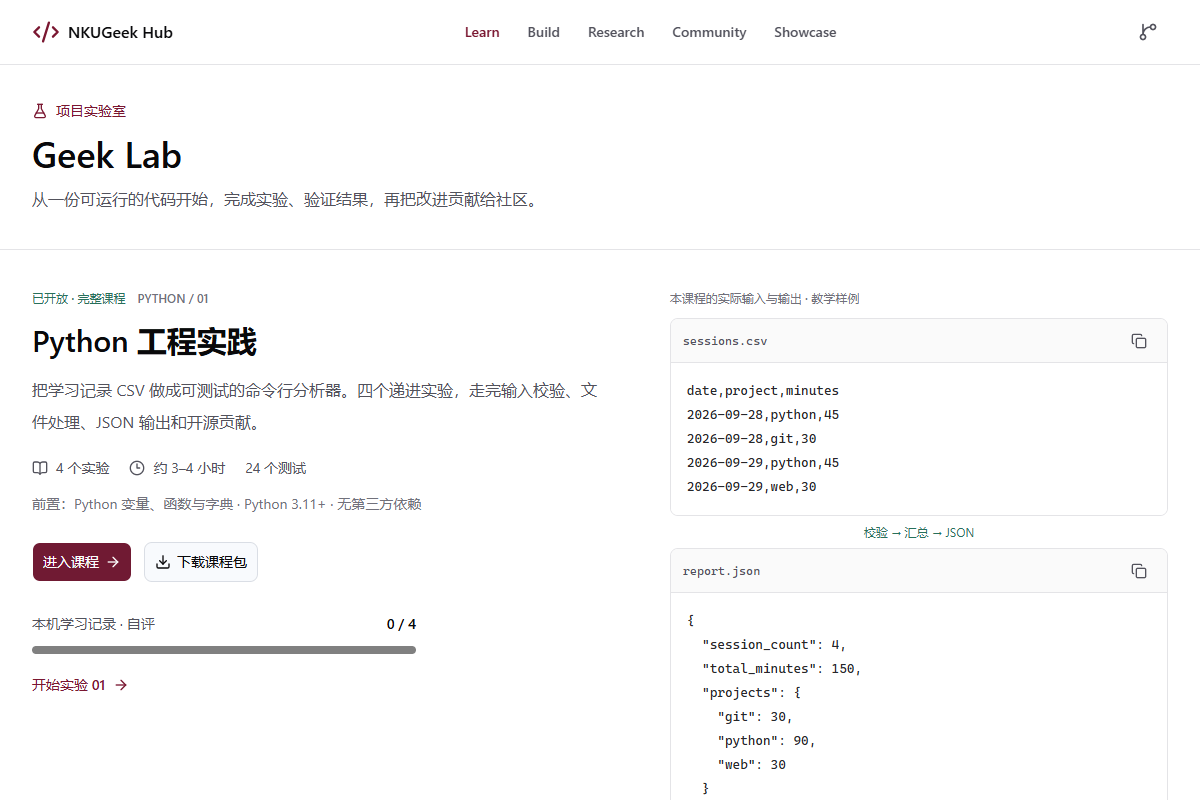Click the NKUGeek Hub code logo icon

click(46, 32)
